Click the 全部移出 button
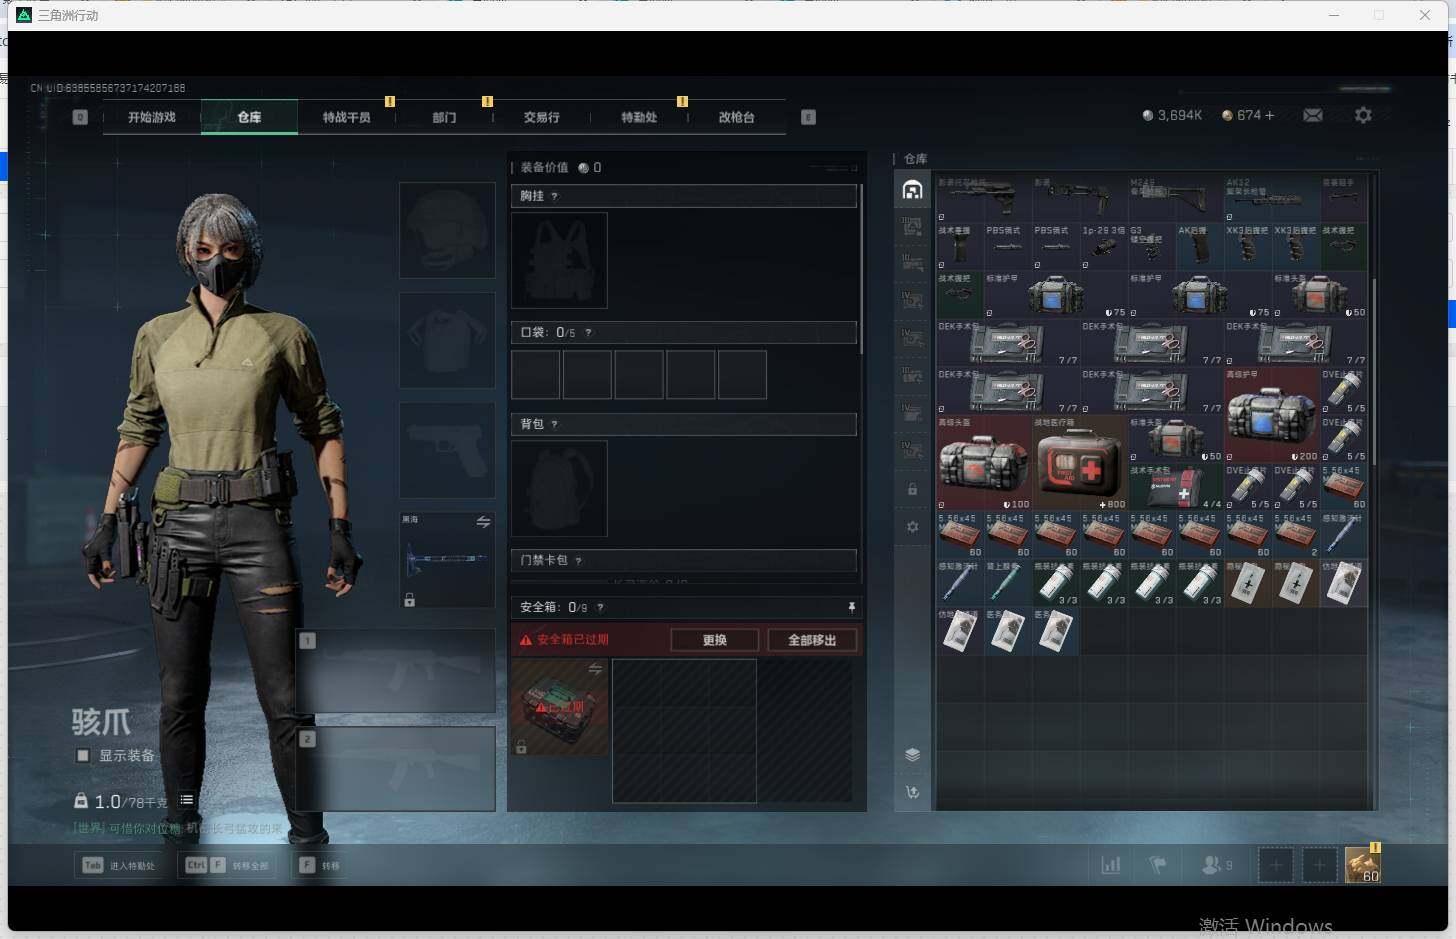This screenshot has height=939, width=1456. pos(812,640)
